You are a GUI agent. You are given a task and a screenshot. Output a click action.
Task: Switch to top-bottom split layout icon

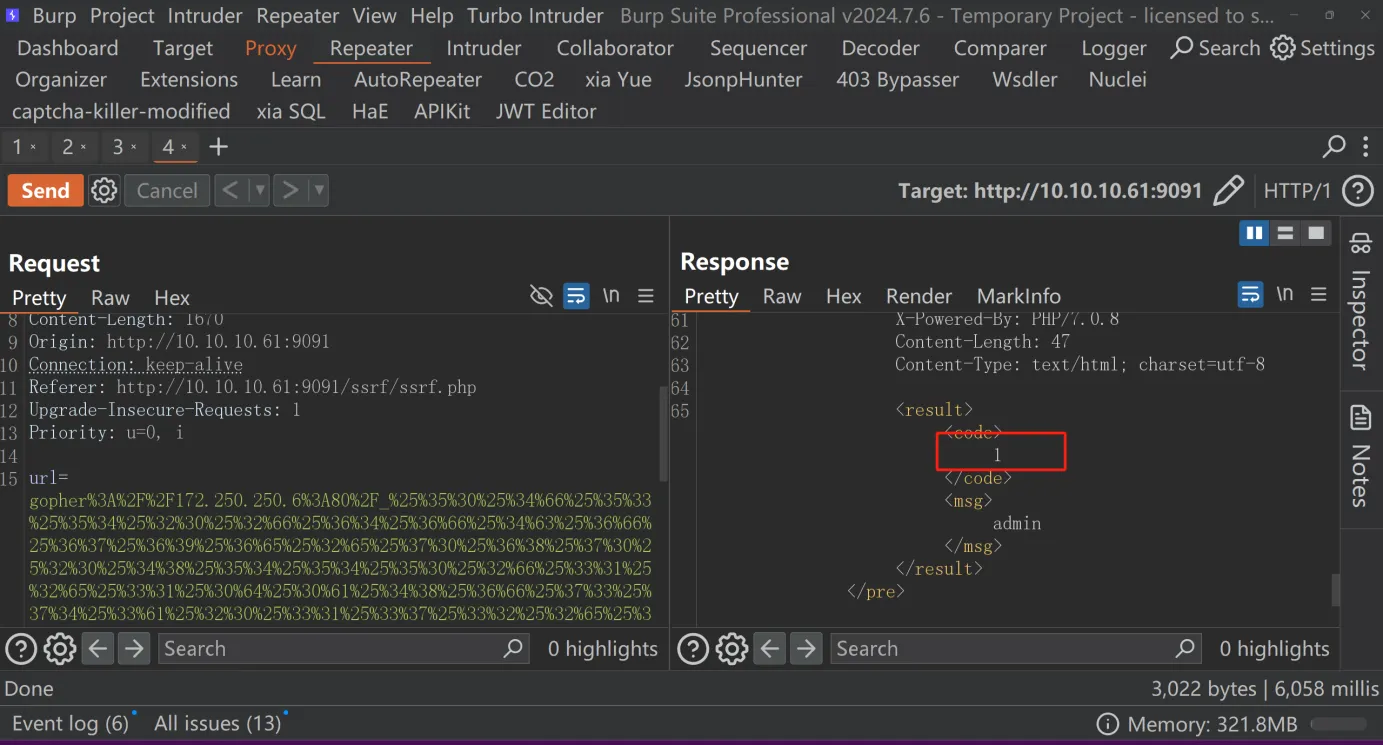coord(1285,233)
